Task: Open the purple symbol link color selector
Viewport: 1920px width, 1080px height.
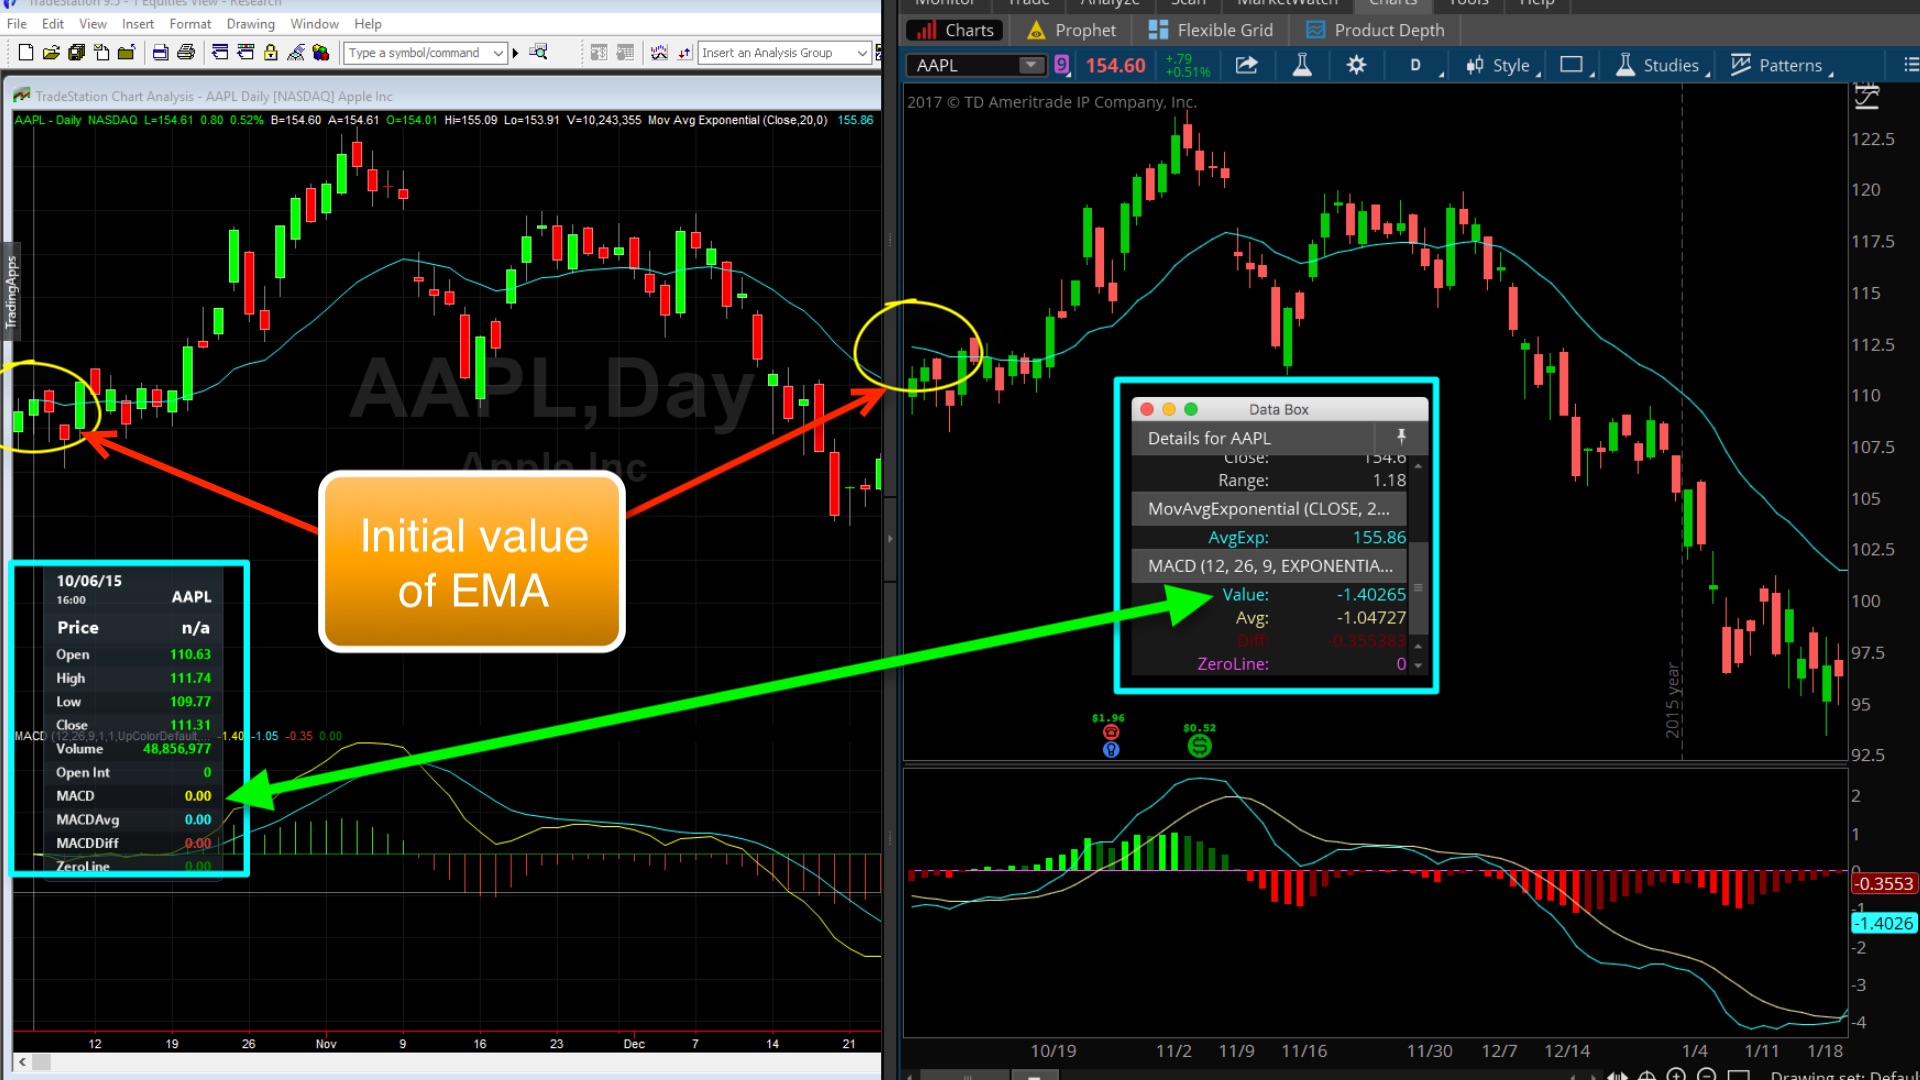Action: [x=1062, y=65]
